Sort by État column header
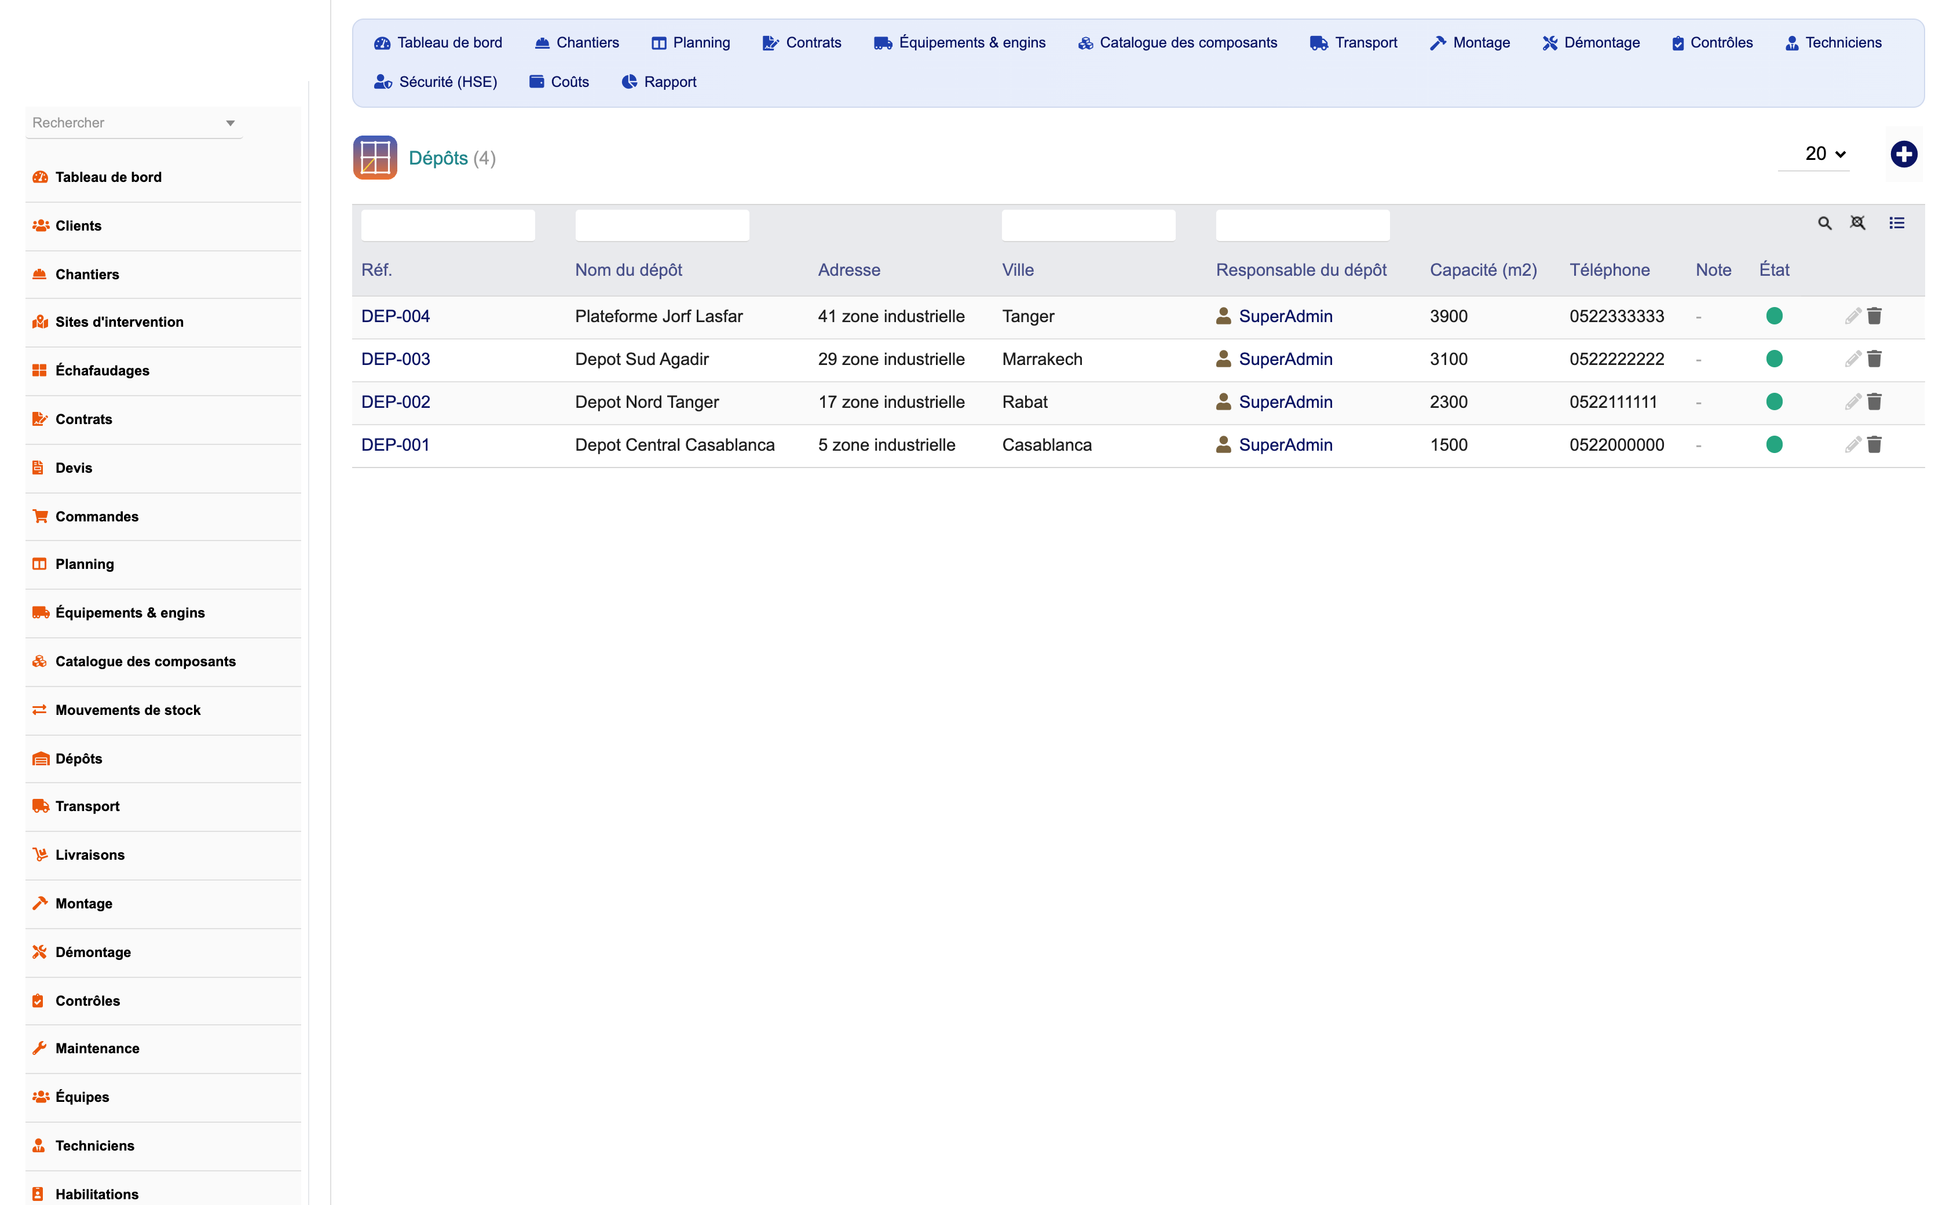Image resolution: width=1946 pixels, height=1205 pixels. [x=1774, y=270]
